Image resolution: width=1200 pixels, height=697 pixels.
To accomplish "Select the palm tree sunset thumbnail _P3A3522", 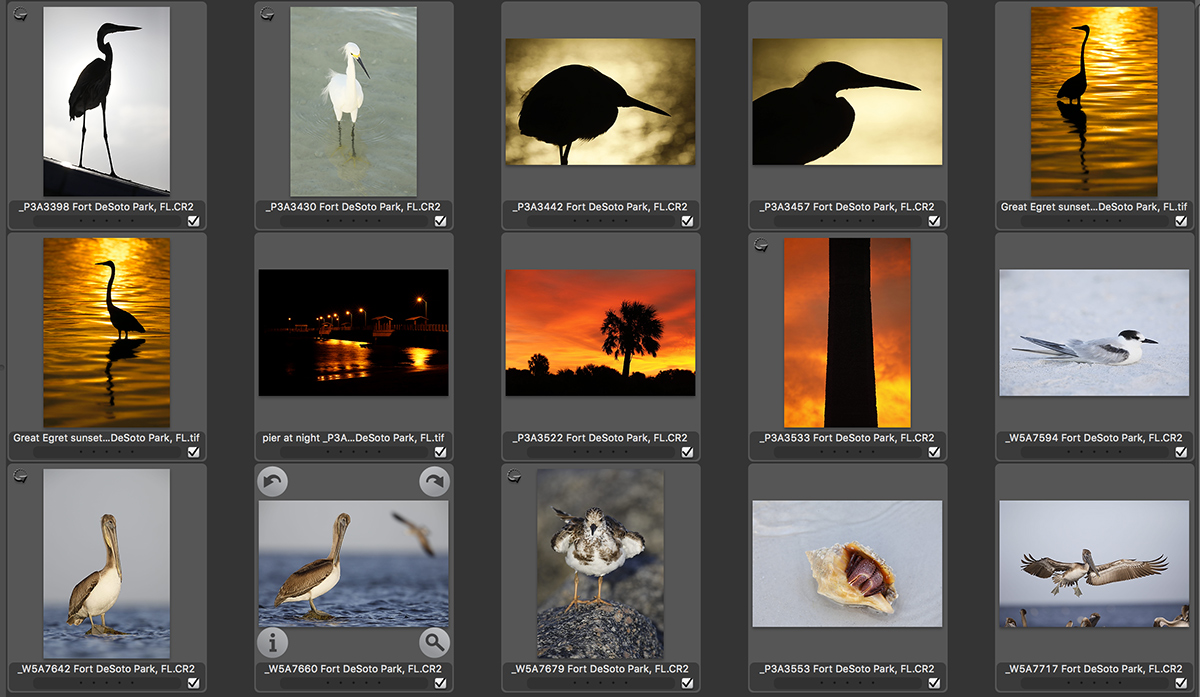I will [x=600, y=332].
